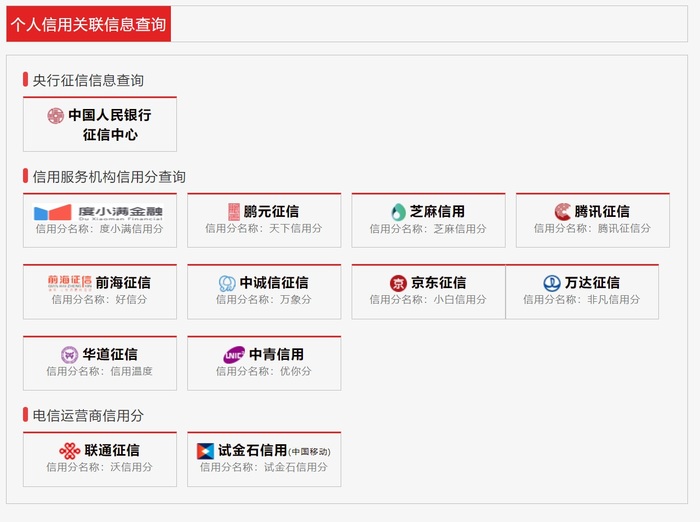Click the 鹏元征信 red seal icon
This screenshot has height=522, width=700.
[234, 212]
